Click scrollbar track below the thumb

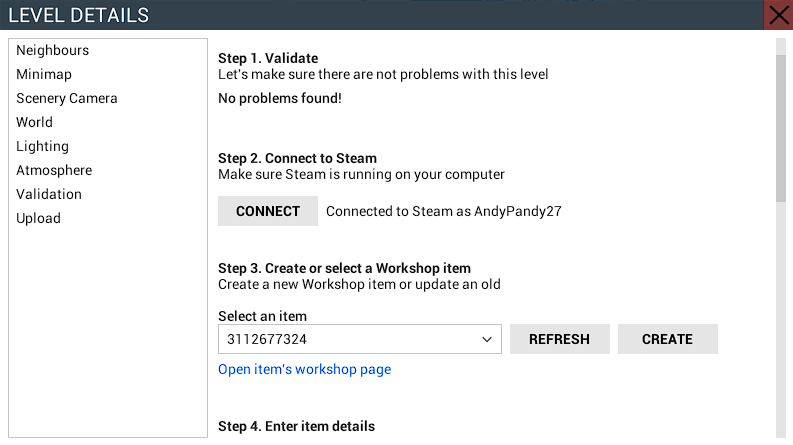[x=781, y=320]
